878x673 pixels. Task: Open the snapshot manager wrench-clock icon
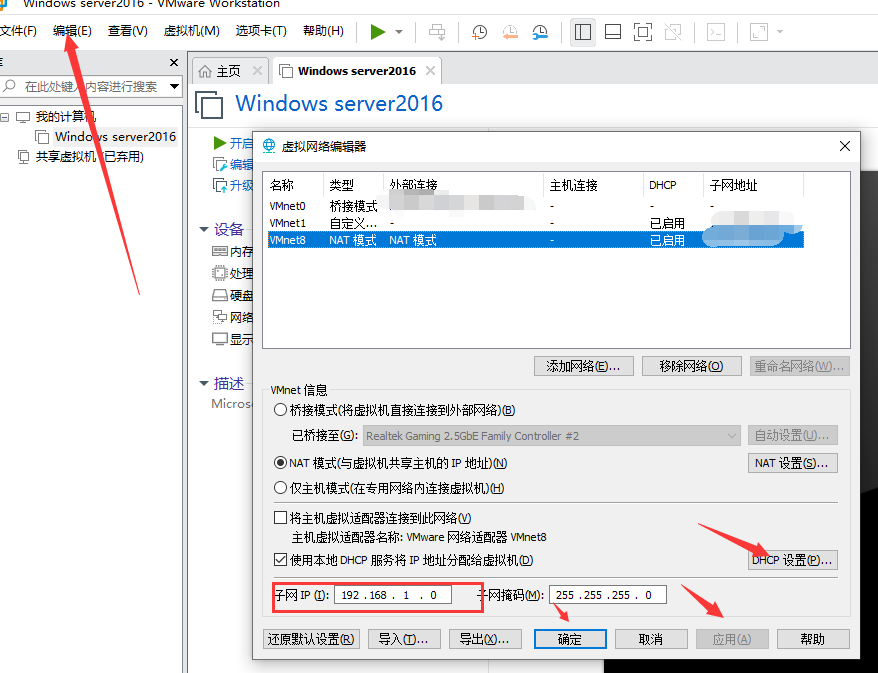pyautogui.click(x=540, y=32)
